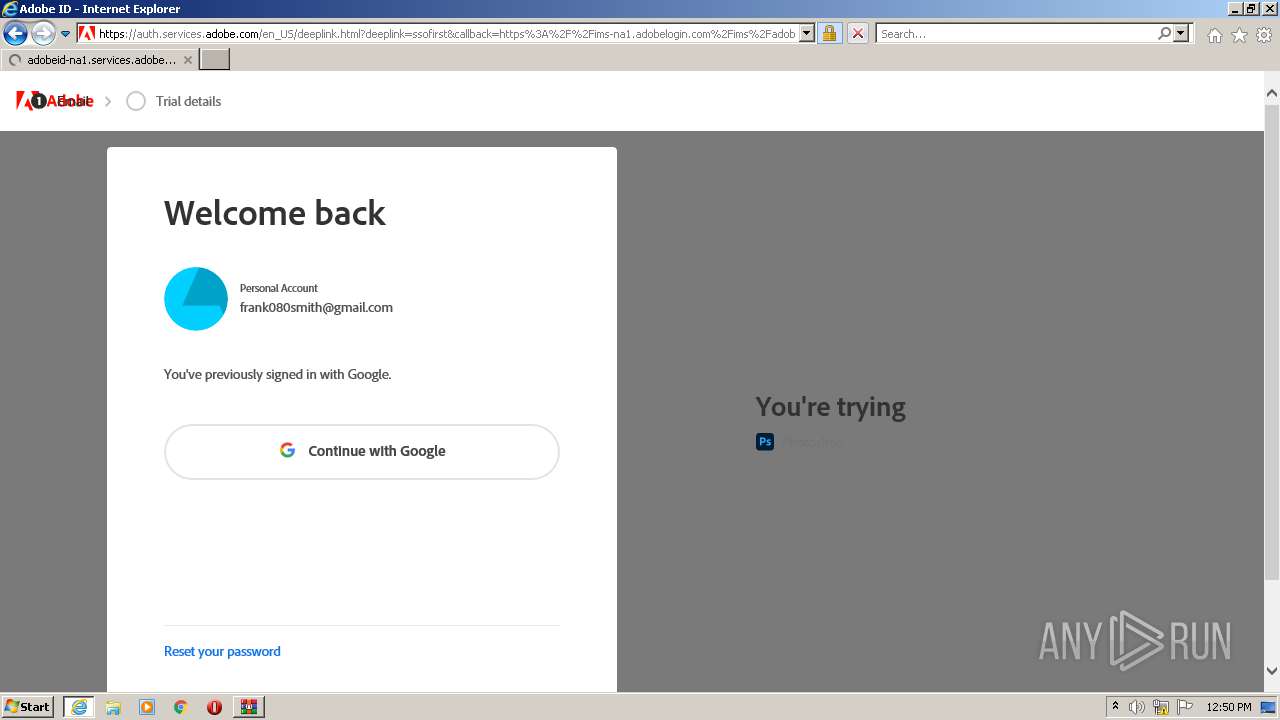This screenshot has height=720, width=1280.
Task: Click the Adobe favicon in address bar
Action: coord(87,33)
